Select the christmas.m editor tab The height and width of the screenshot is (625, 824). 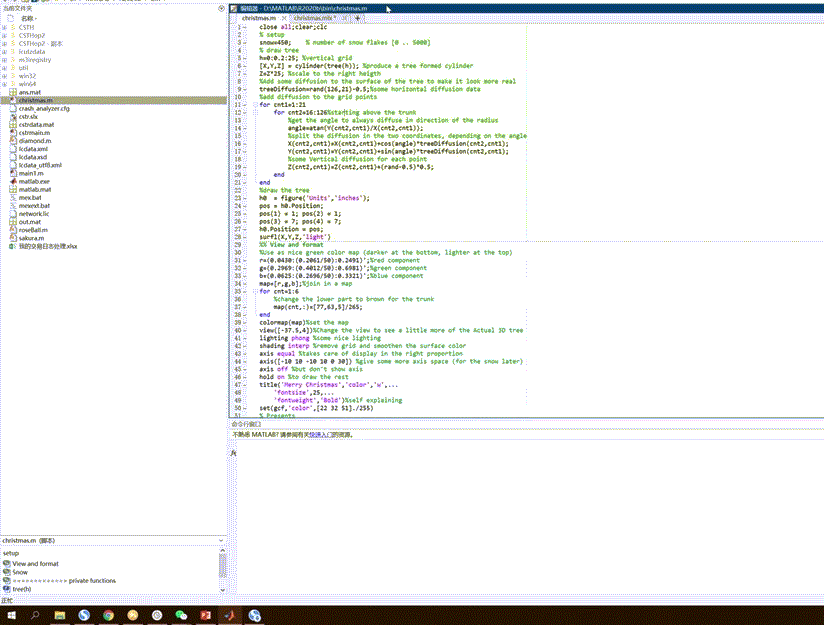tap(258, 18)
